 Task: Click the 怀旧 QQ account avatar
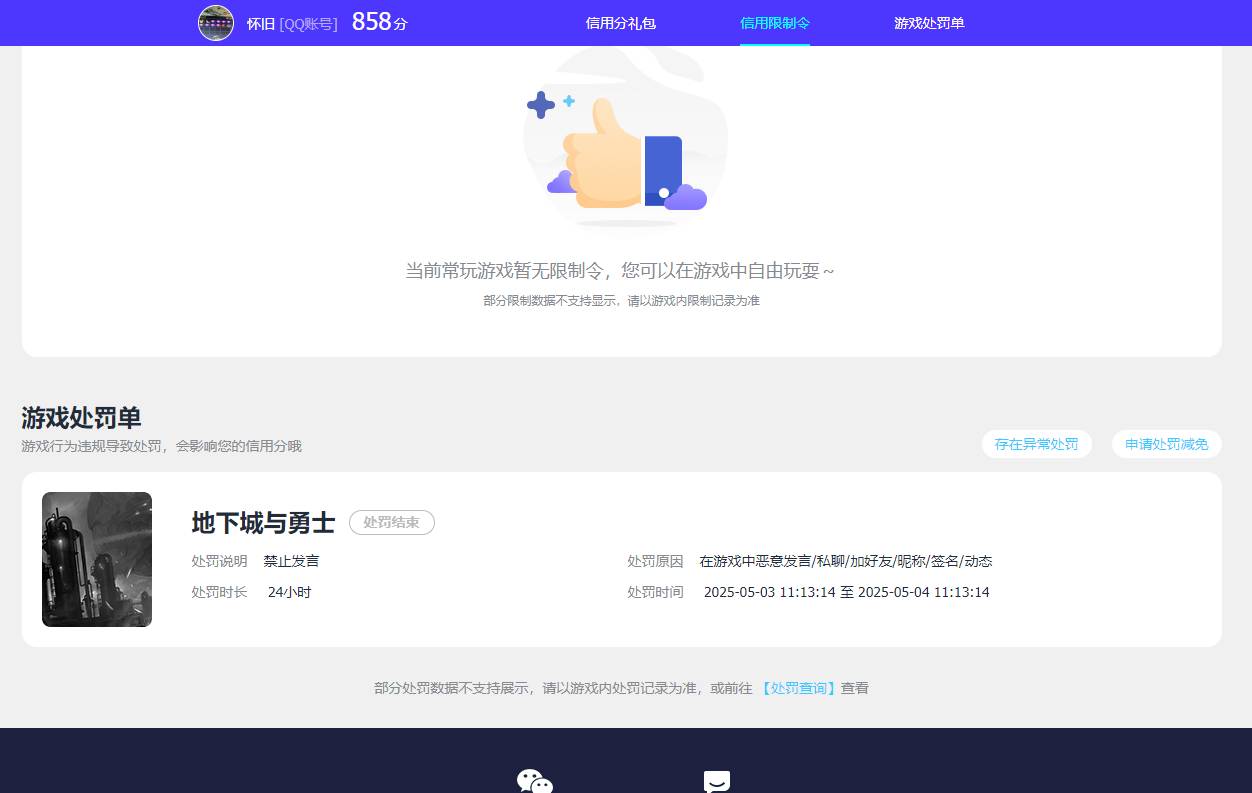click(216, 23)
